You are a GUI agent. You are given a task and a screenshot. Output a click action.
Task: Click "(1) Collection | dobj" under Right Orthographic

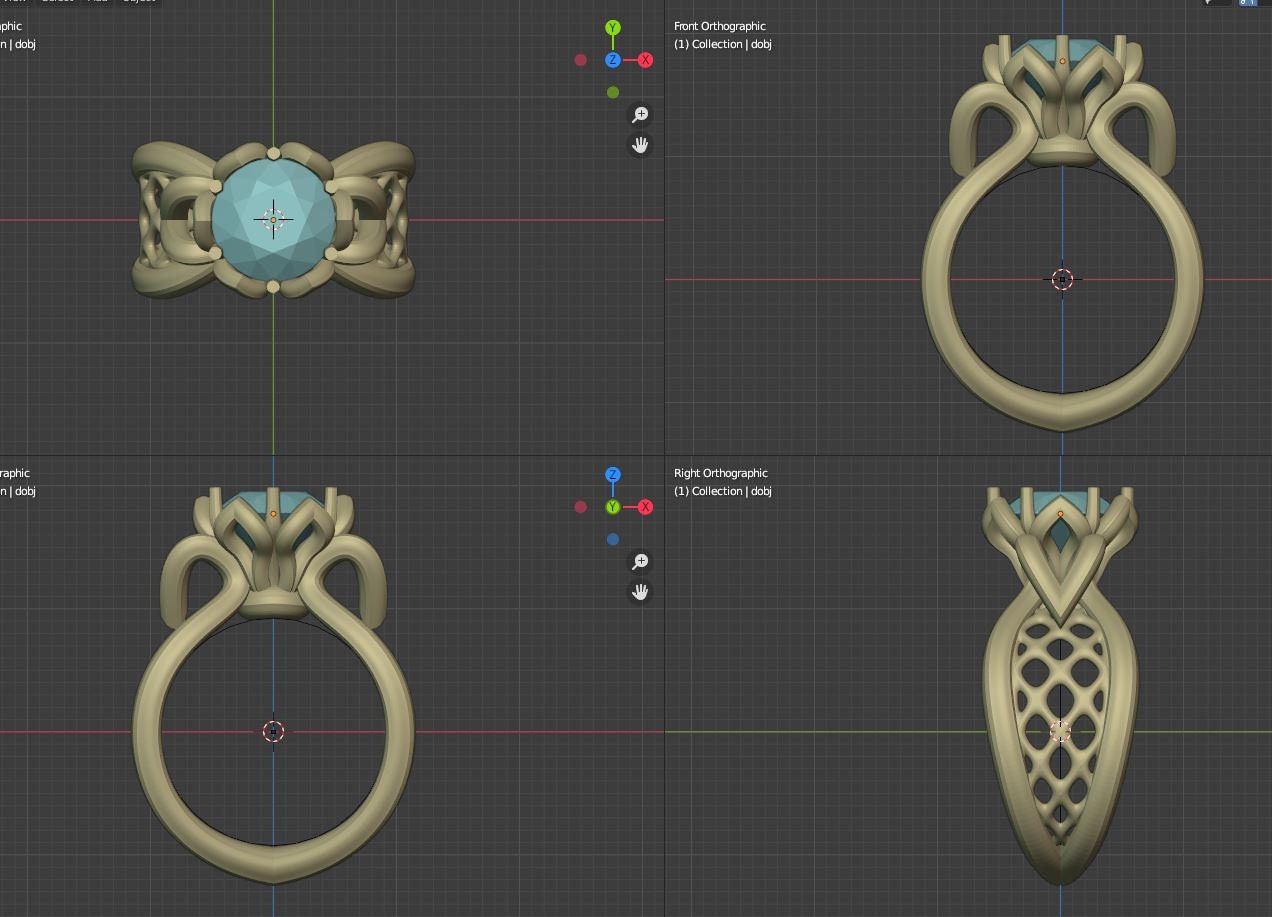point(723,491)
